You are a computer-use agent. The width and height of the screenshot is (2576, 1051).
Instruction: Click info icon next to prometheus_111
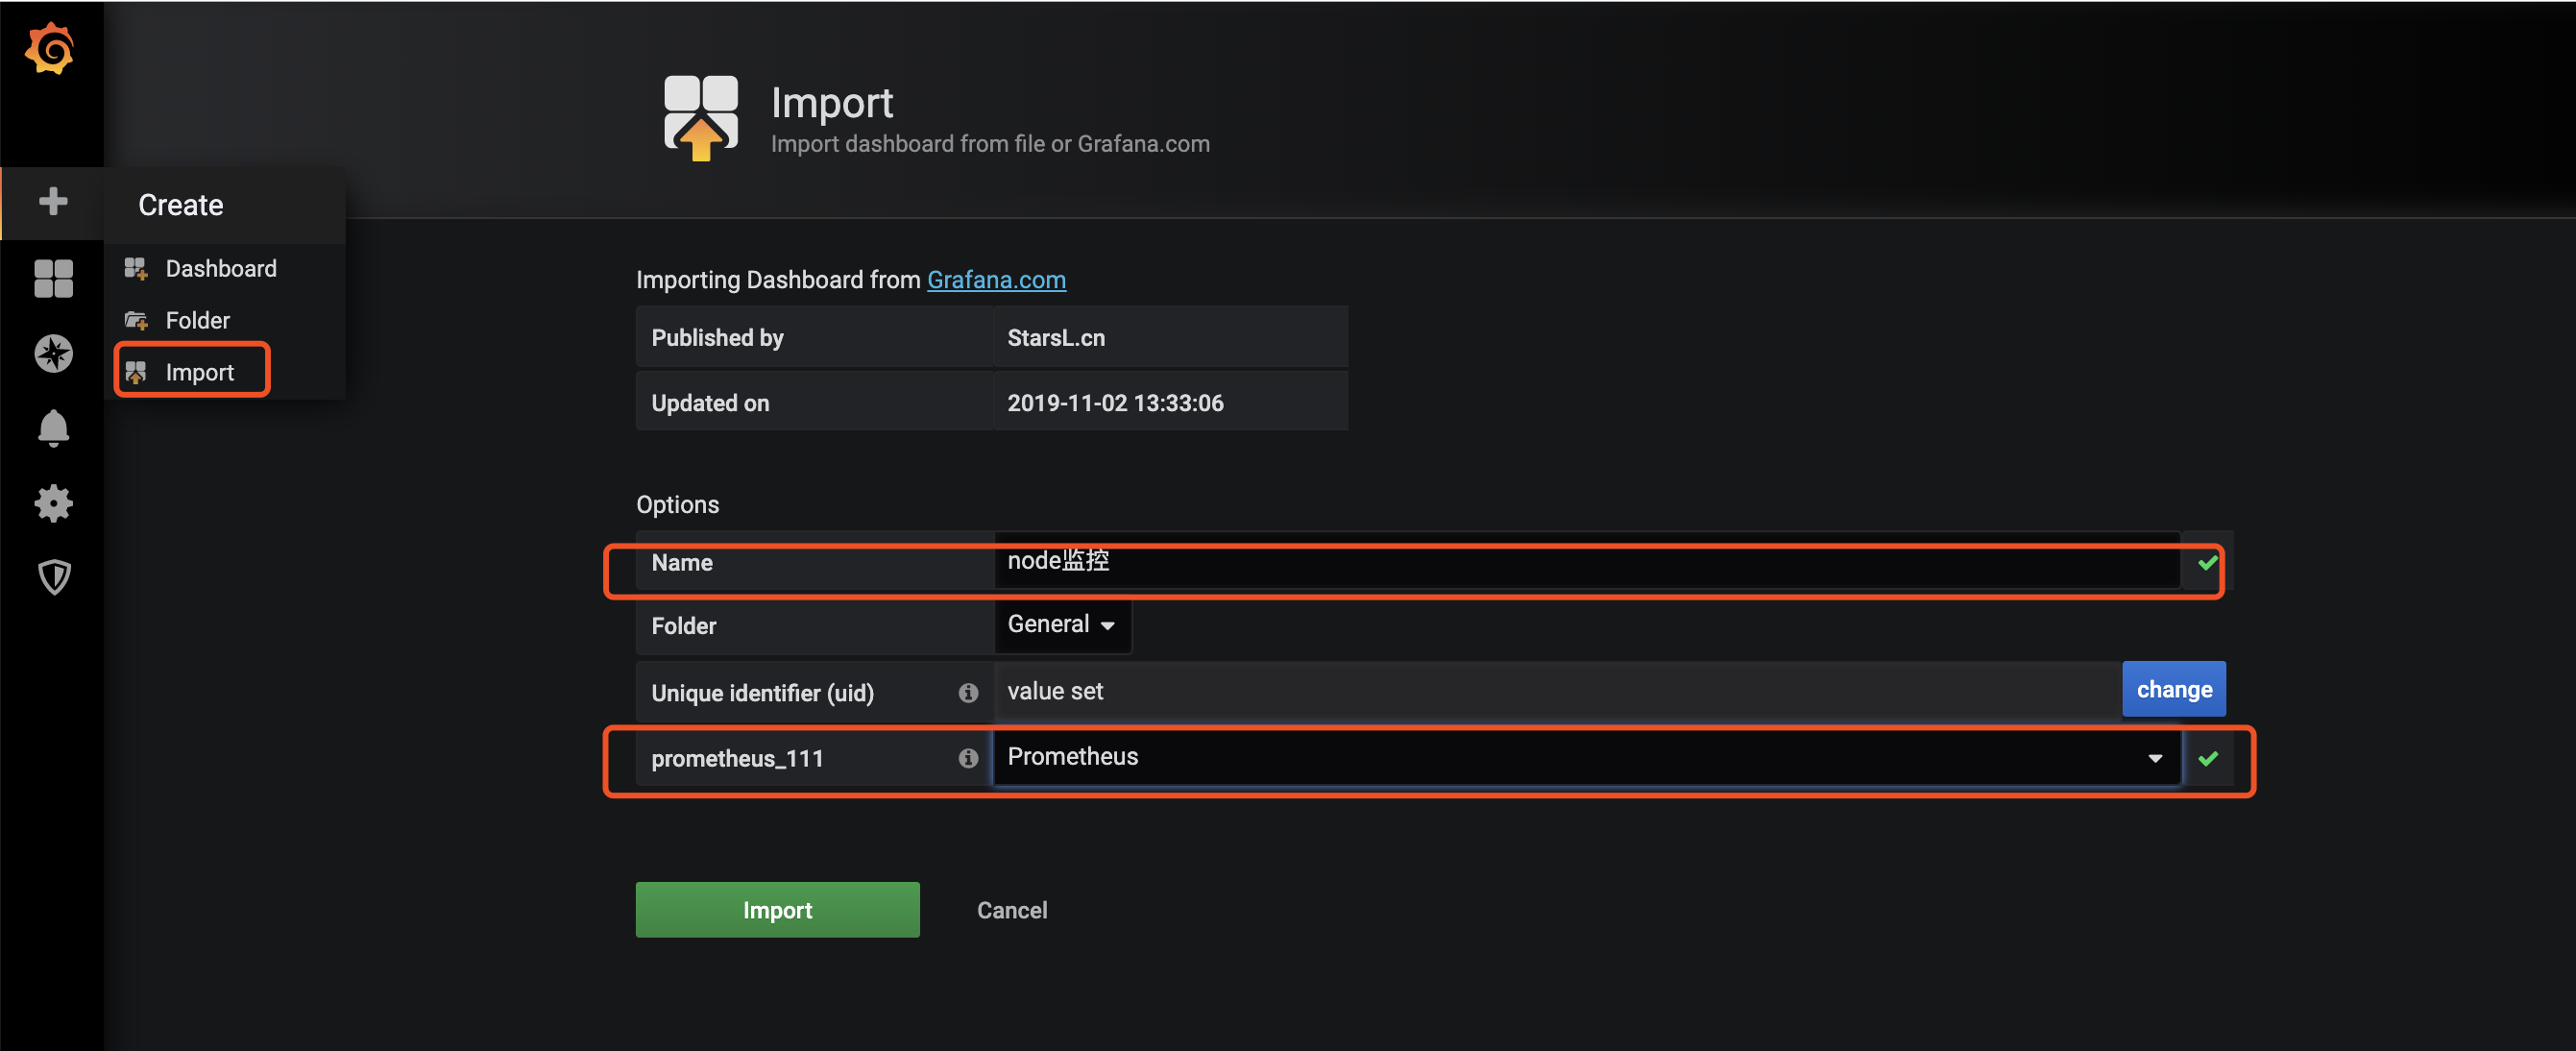tap(967, 758)
